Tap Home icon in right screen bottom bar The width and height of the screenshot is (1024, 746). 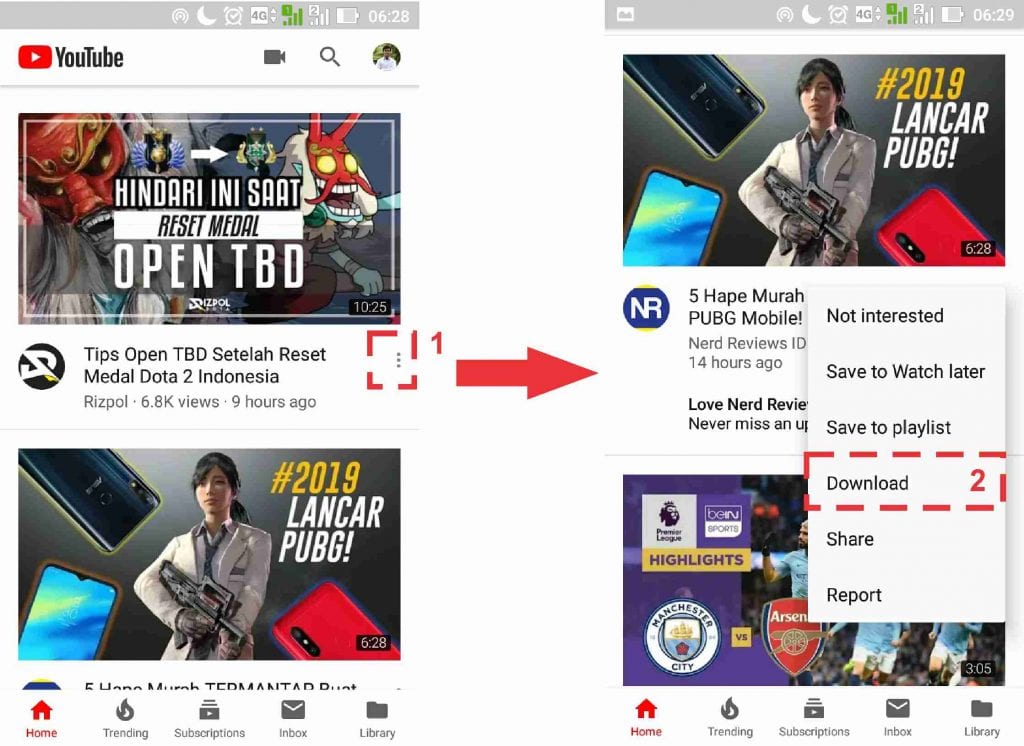[646, 709]
